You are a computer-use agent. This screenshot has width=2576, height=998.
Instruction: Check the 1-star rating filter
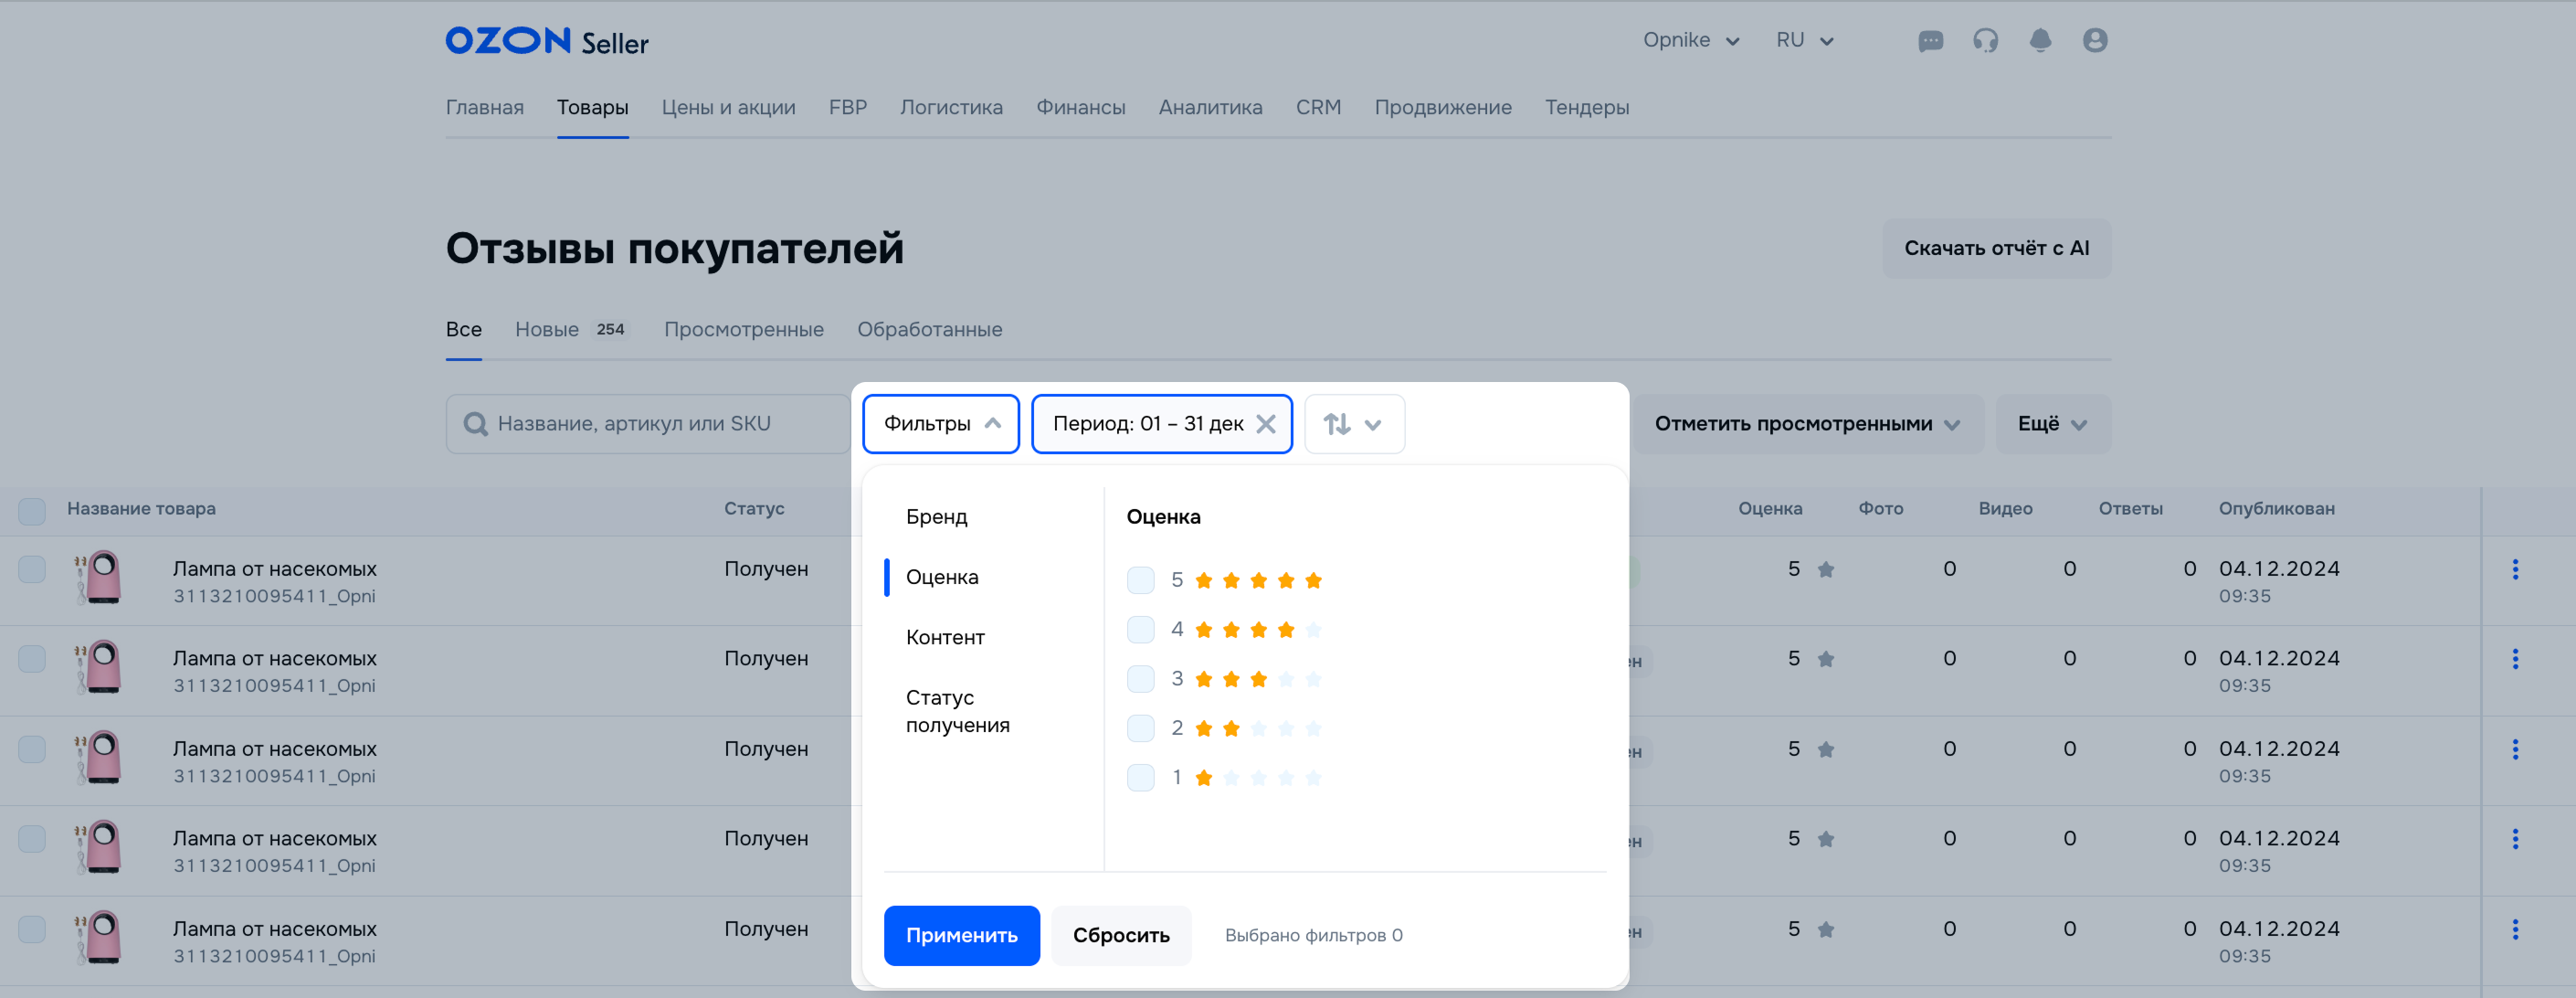[1140, 778]
